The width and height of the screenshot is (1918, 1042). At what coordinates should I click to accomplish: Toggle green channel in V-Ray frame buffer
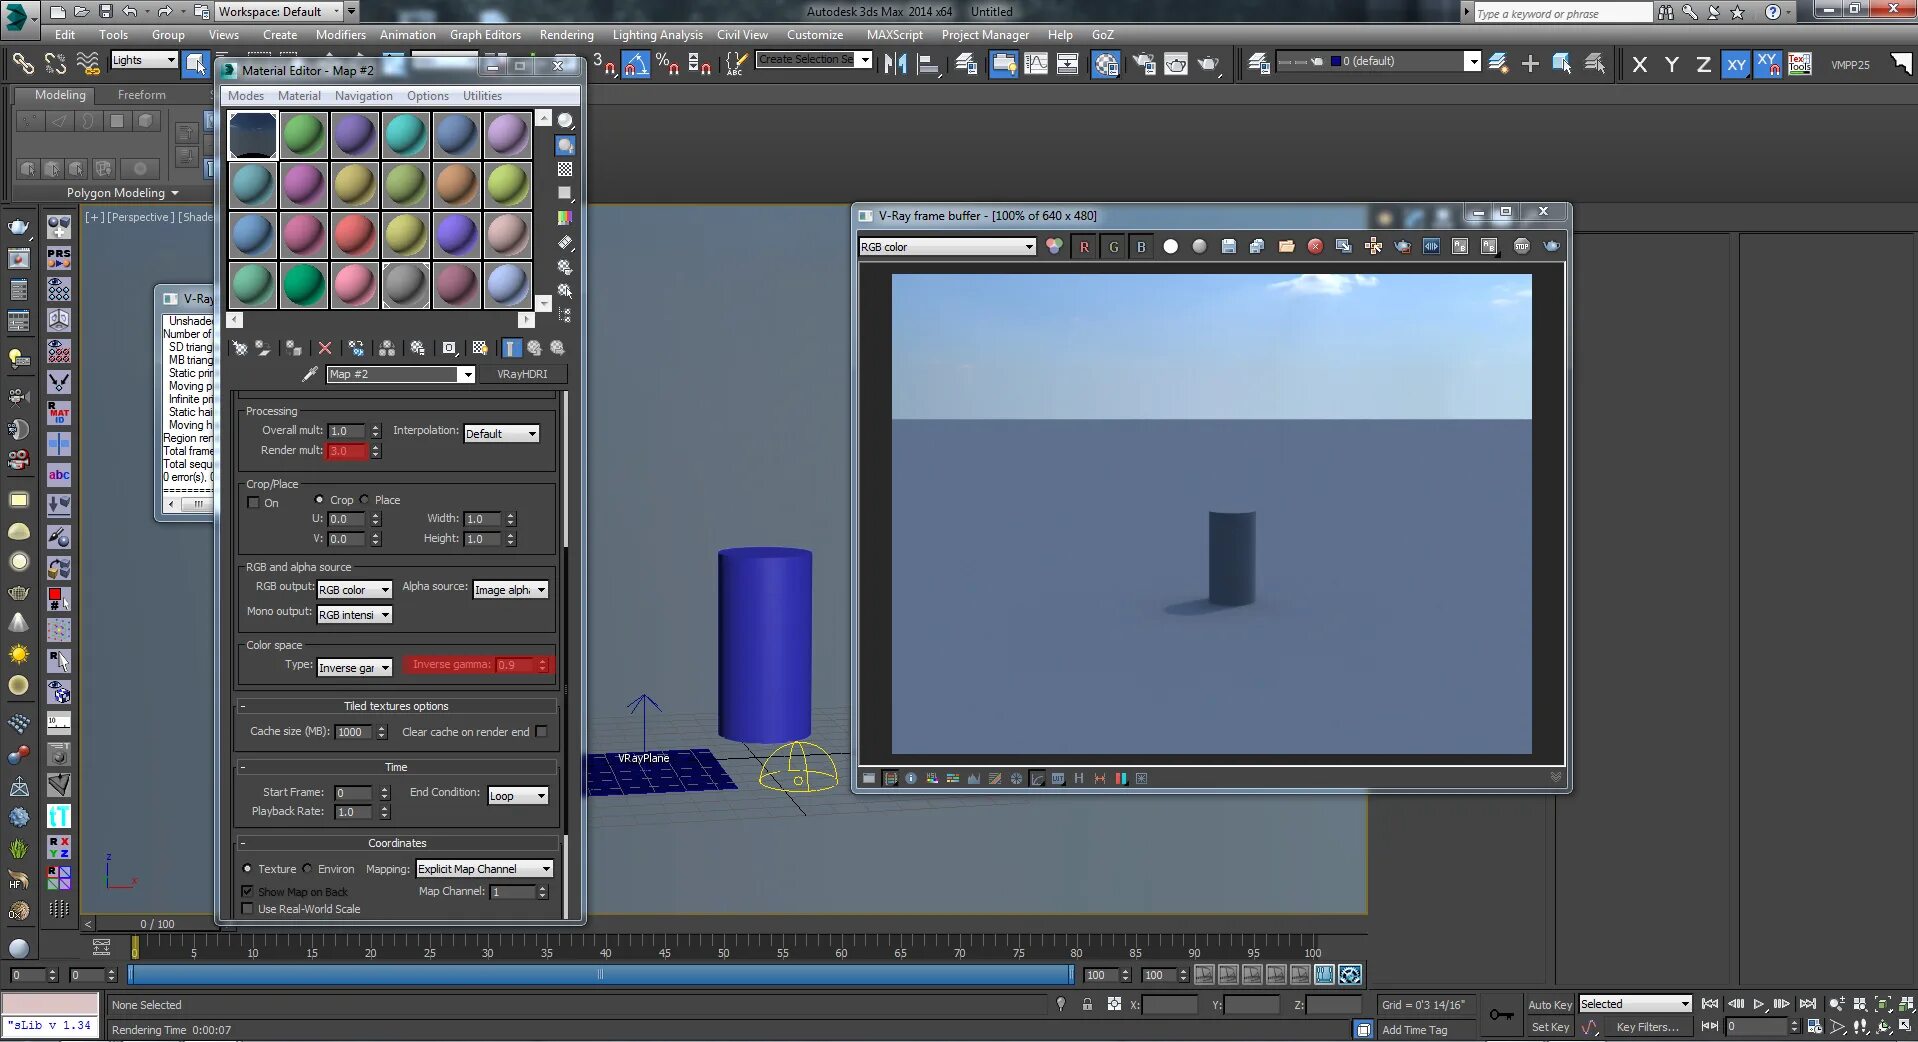point(1113,247)
